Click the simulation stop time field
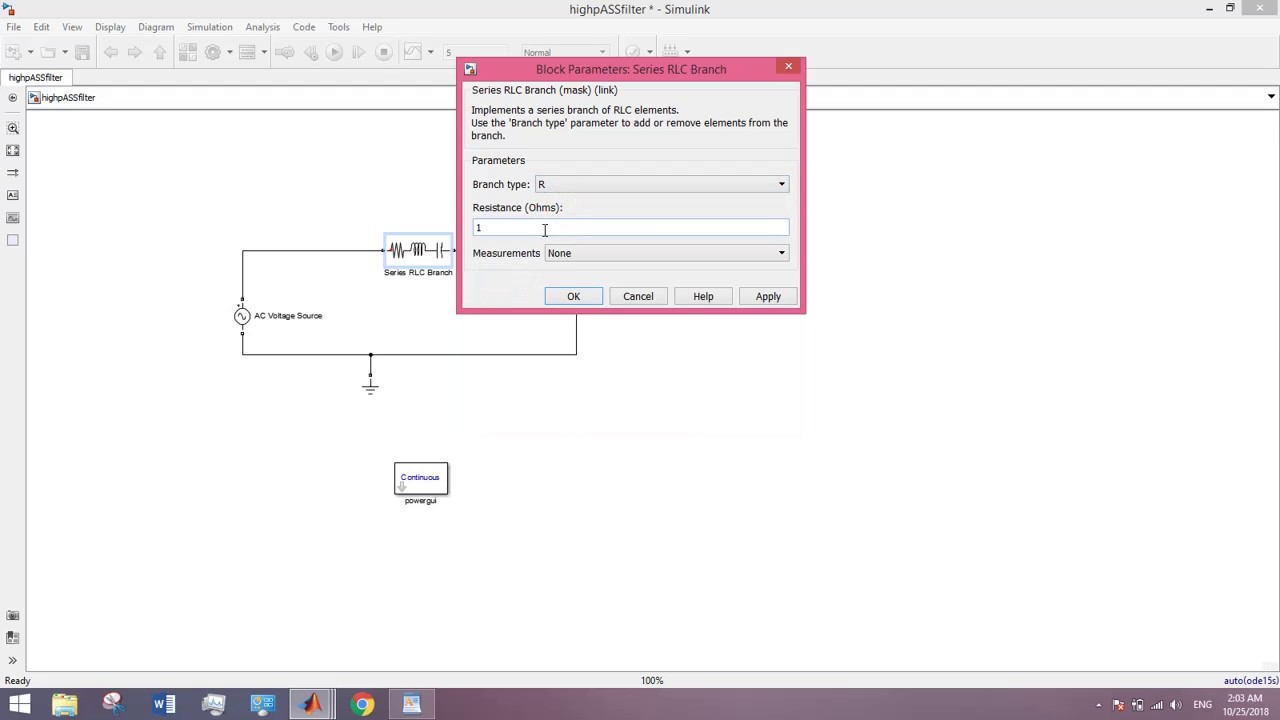 [x=476, y=52]
